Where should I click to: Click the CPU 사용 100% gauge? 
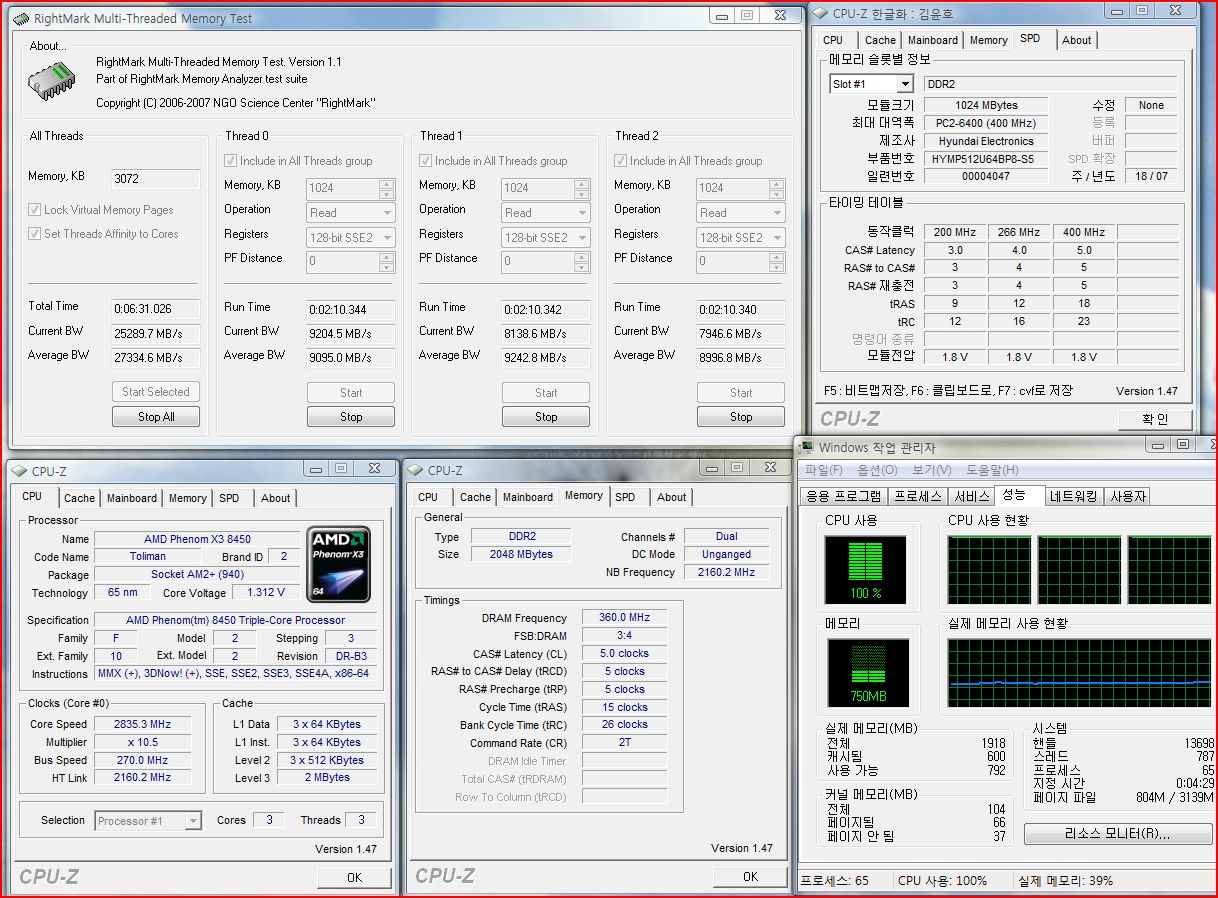pos(865,571)
